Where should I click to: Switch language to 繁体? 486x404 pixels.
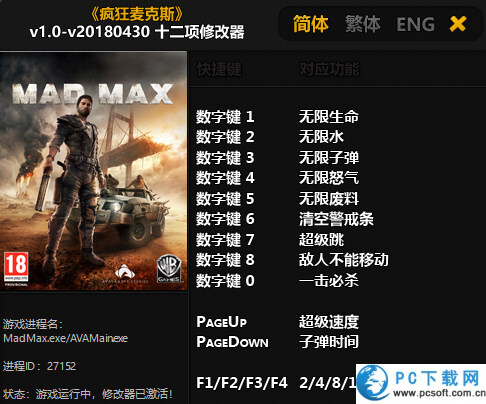point(363,24)
